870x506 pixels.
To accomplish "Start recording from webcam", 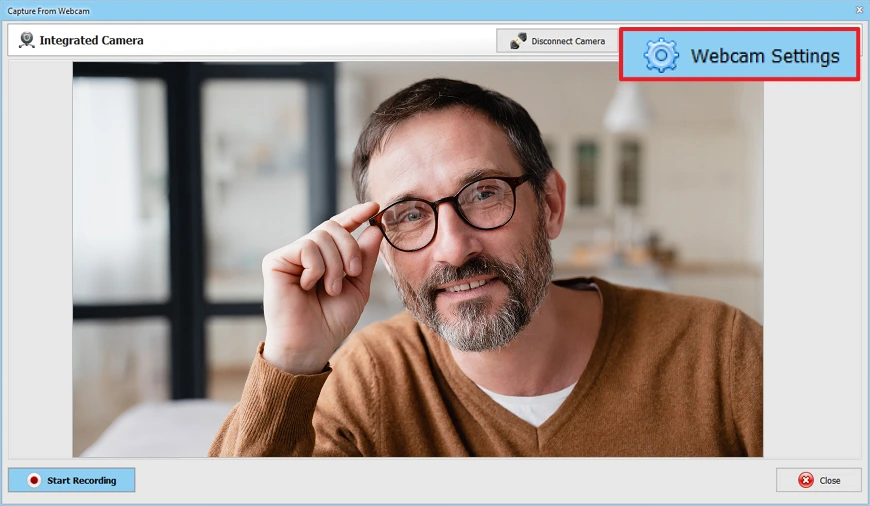I will tap(72, 480).
